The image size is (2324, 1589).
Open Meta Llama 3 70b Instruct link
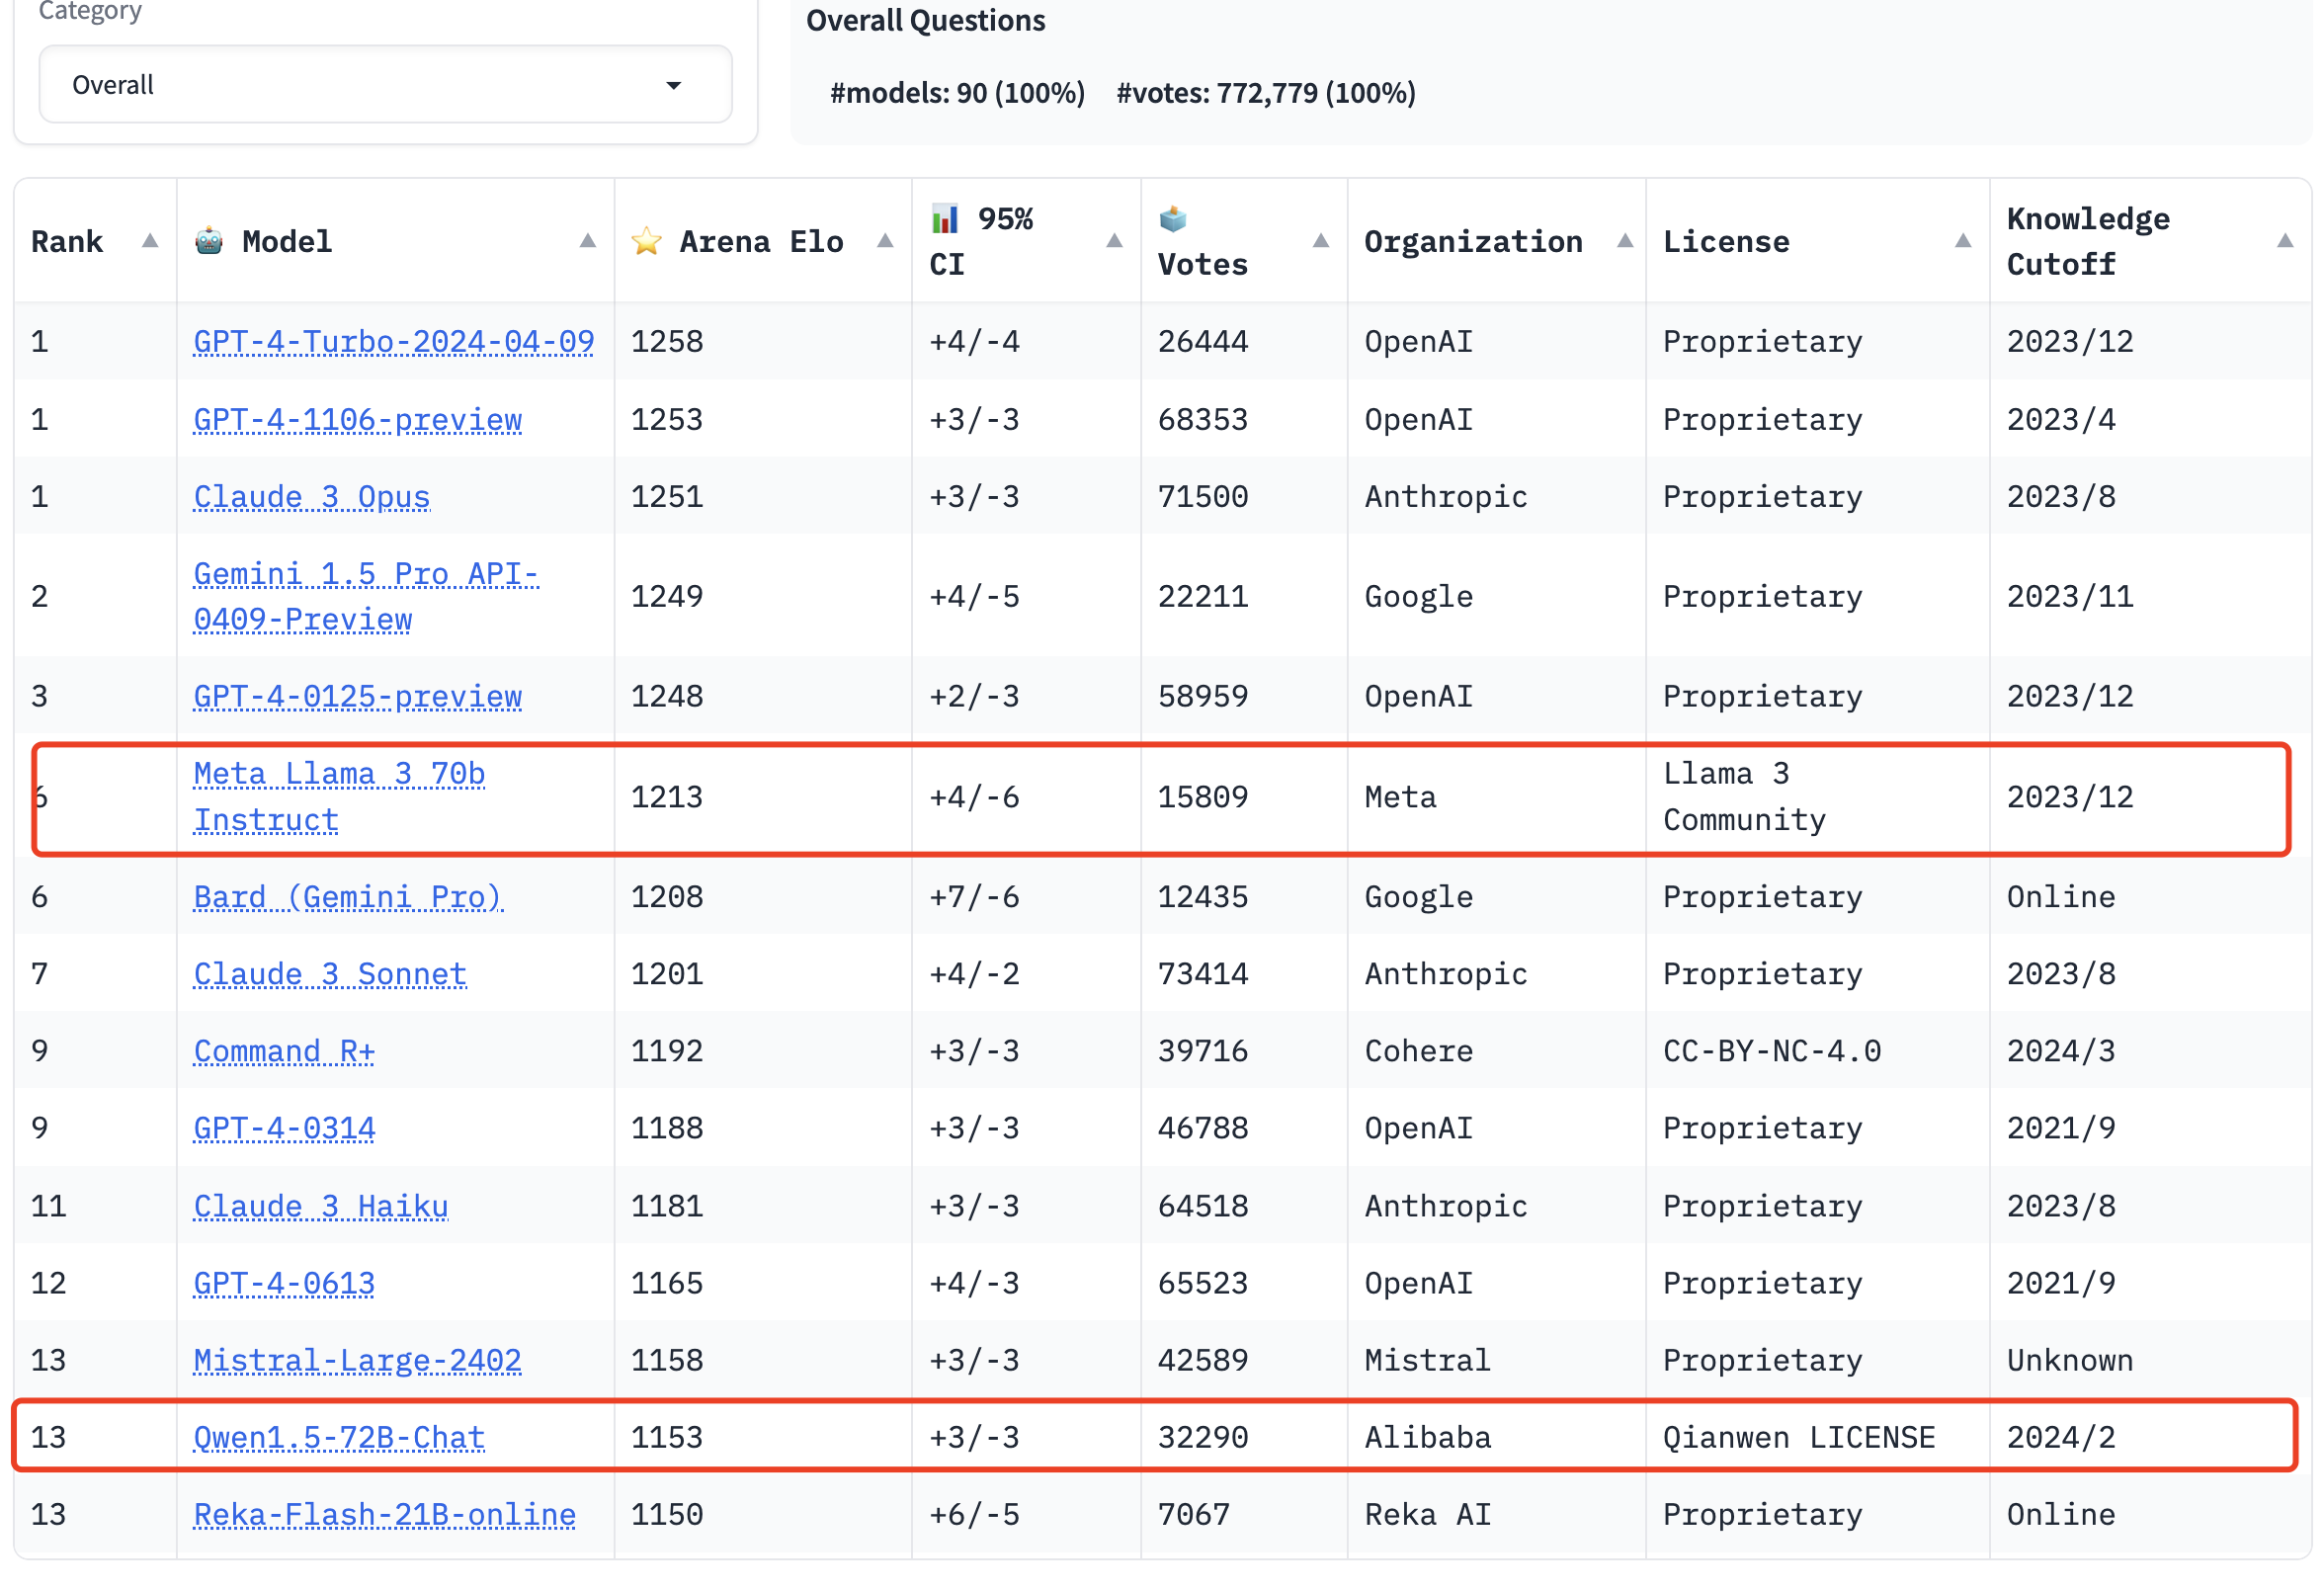[x=339, y=798]
